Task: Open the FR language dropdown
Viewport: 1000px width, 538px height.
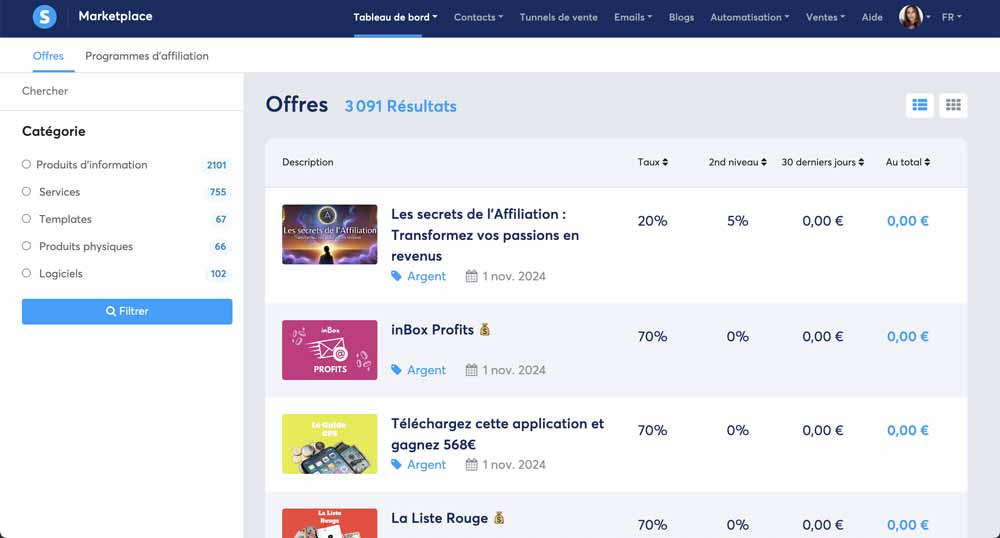Action: [952, 17]
